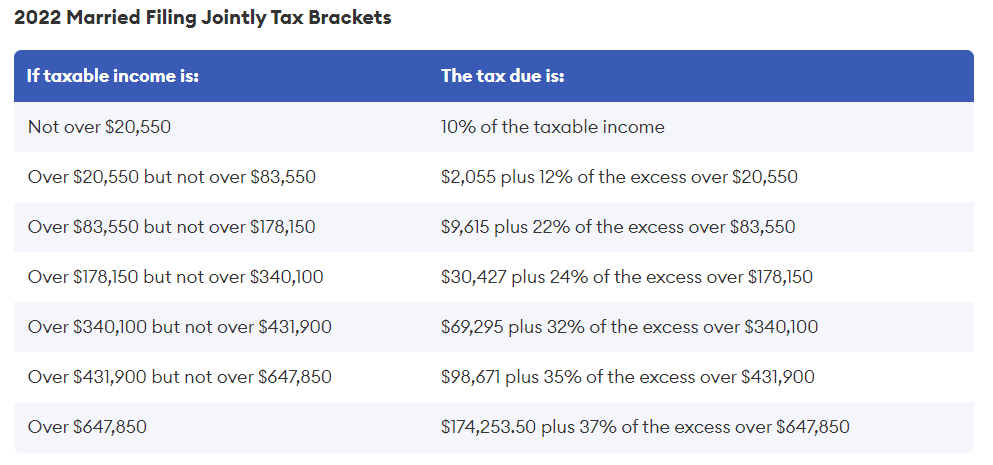Select the '$98,671 plus 35%' tax cell
This screenshot has height=465, width=993.
tap(627, 377)
